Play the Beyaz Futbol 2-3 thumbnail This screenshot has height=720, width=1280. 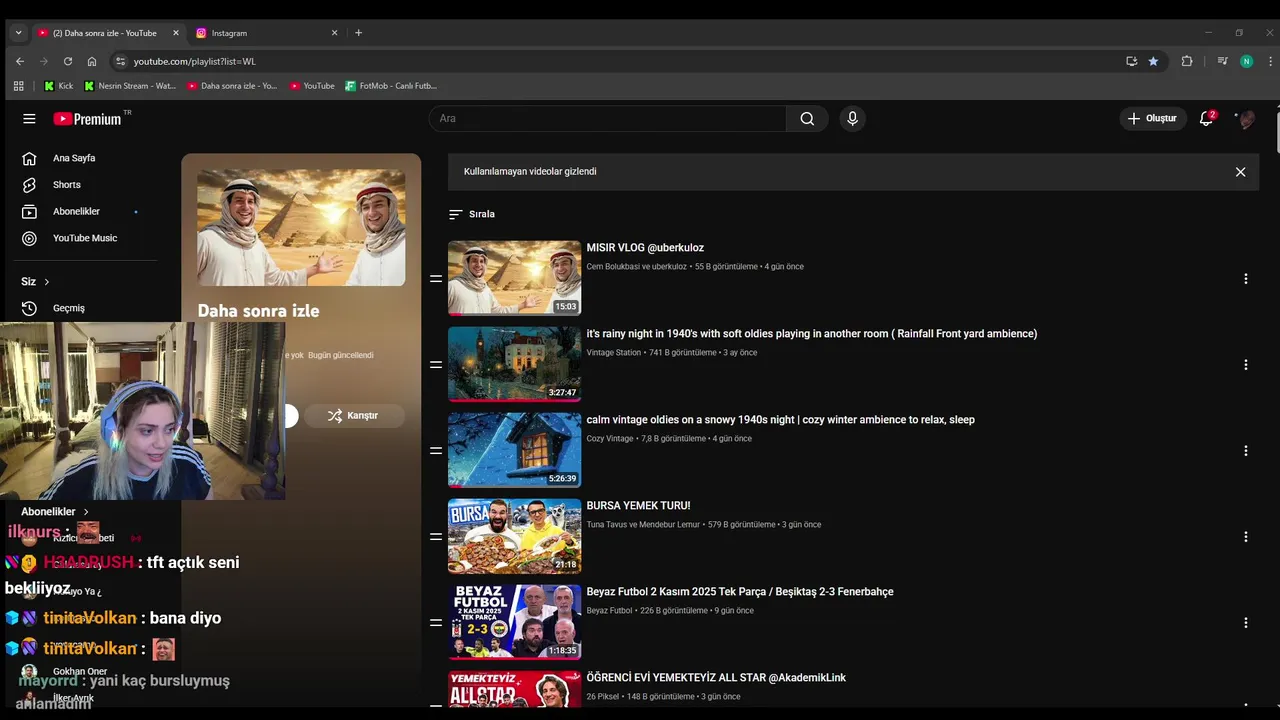tap(514, 622)
